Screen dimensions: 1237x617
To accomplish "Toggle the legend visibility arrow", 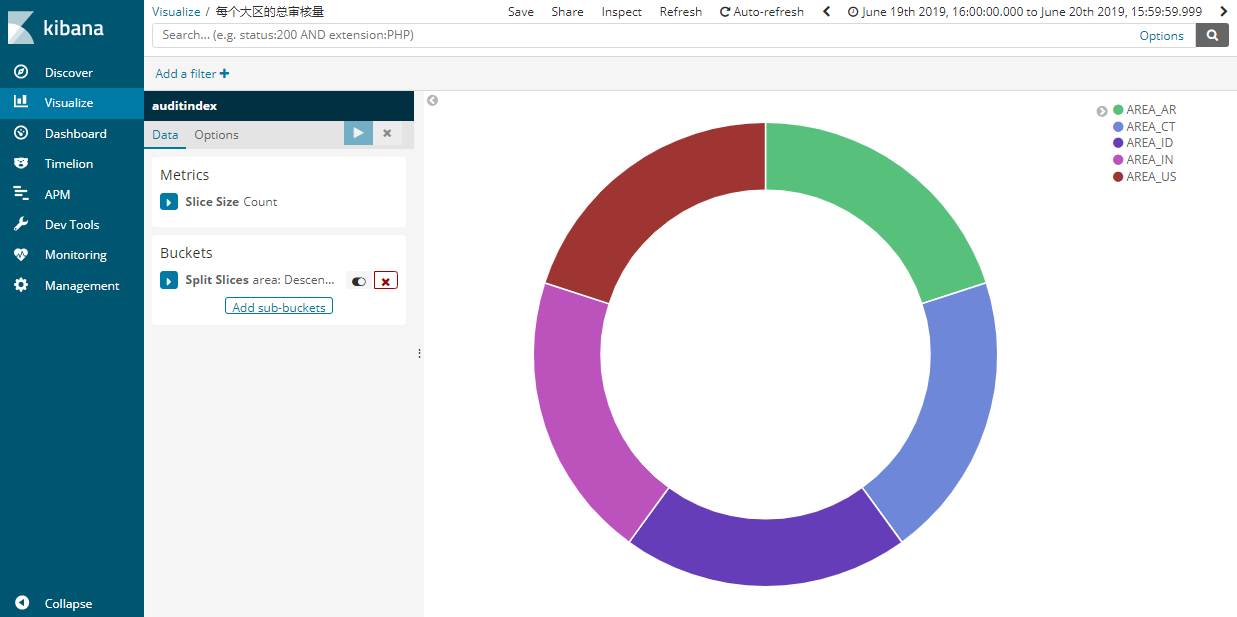I will [1102, 111].
